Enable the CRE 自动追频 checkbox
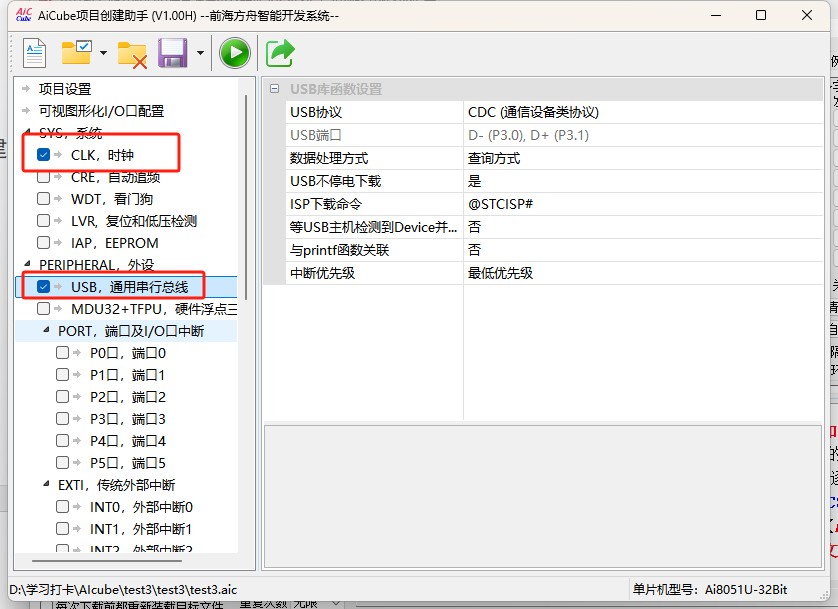This screenshot has width=838, height=609. pos(43,176)
